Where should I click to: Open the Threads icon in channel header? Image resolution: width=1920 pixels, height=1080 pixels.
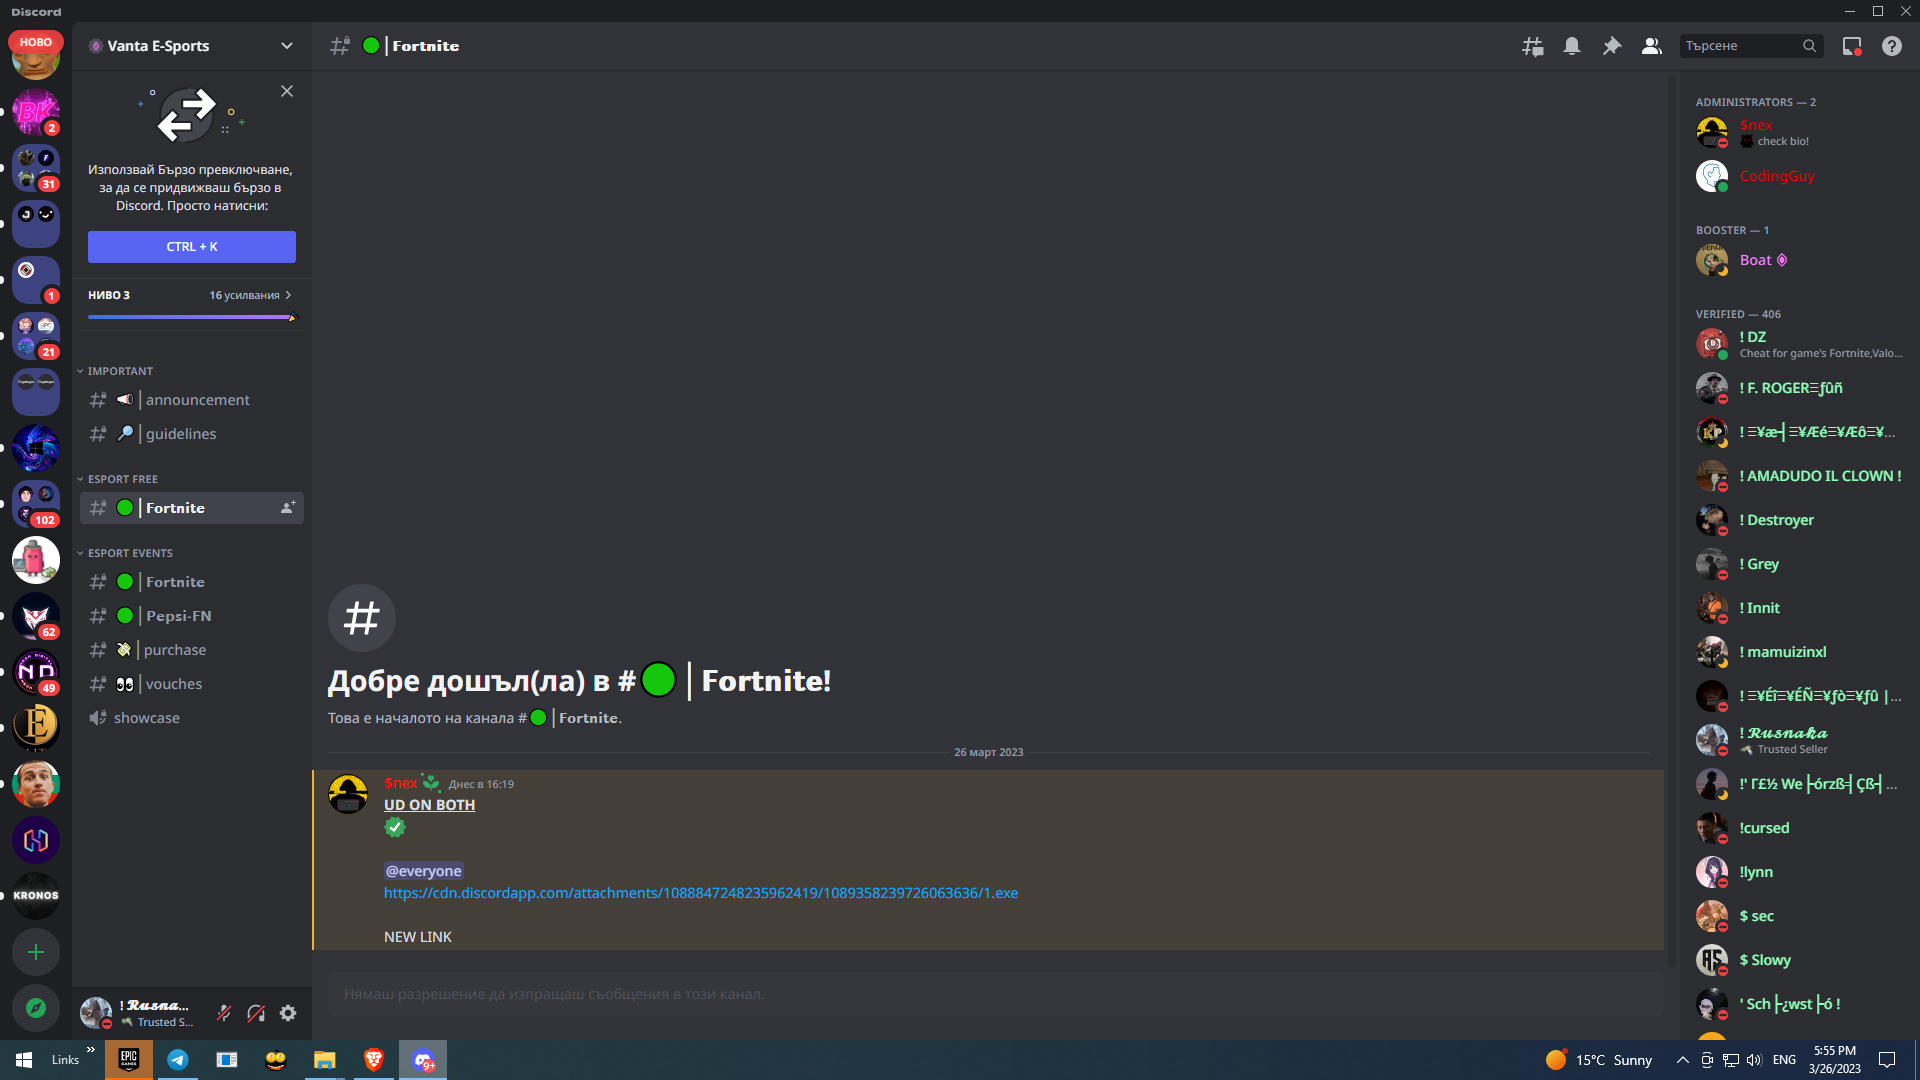click(x=1532, y=46)
